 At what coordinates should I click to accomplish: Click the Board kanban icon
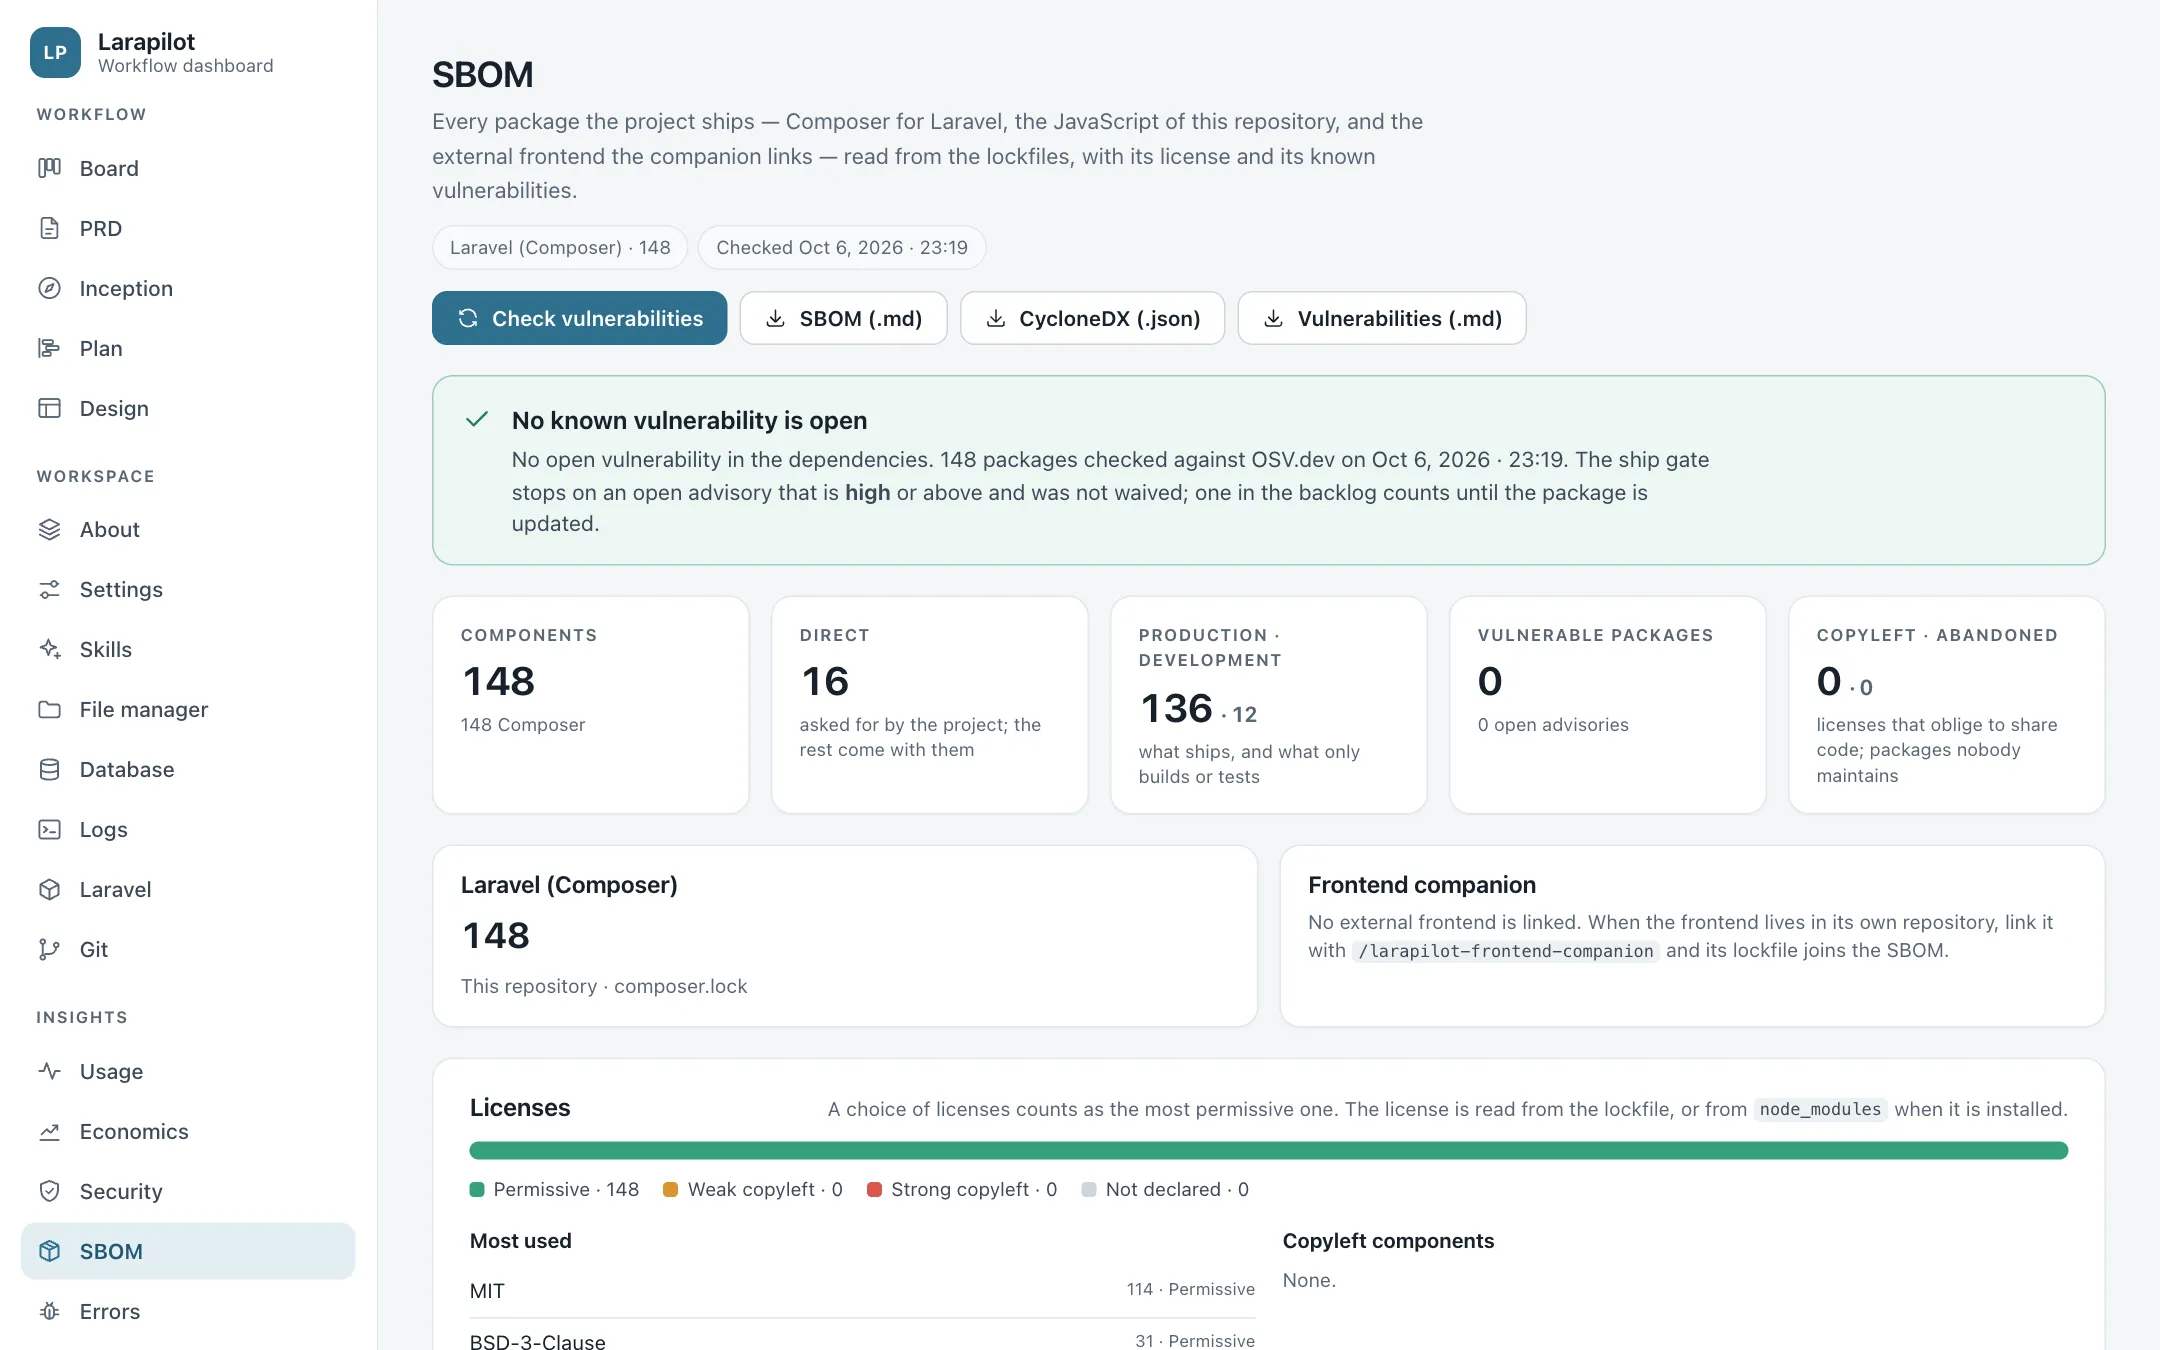(49, 168)
